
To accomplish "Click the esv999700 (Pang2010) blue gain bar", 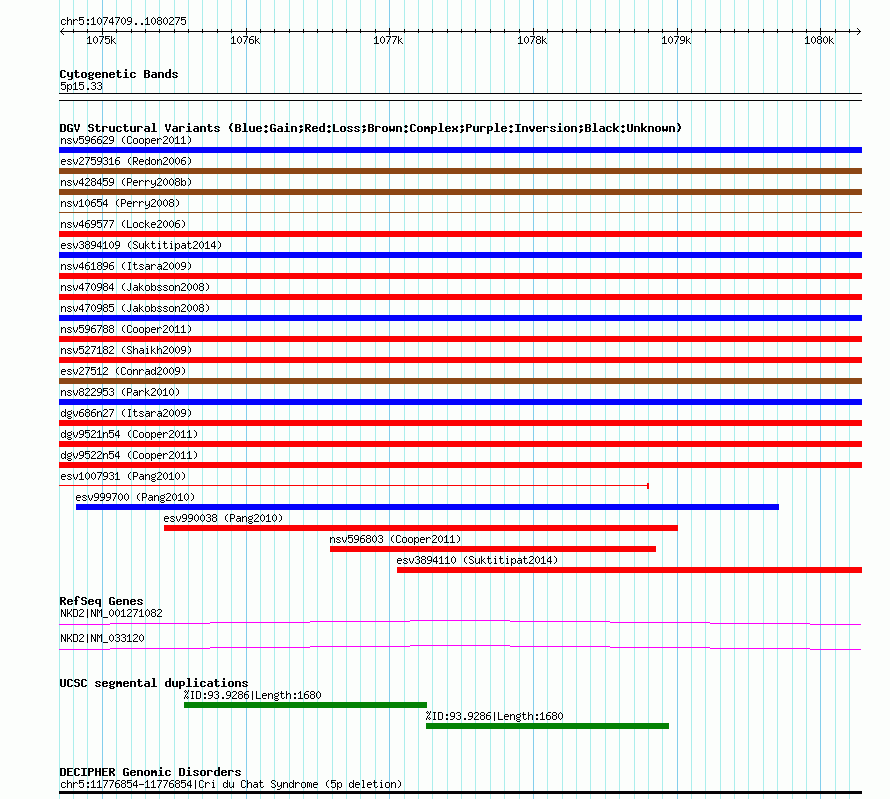I will pyautogui.click(x=427, y=507).
